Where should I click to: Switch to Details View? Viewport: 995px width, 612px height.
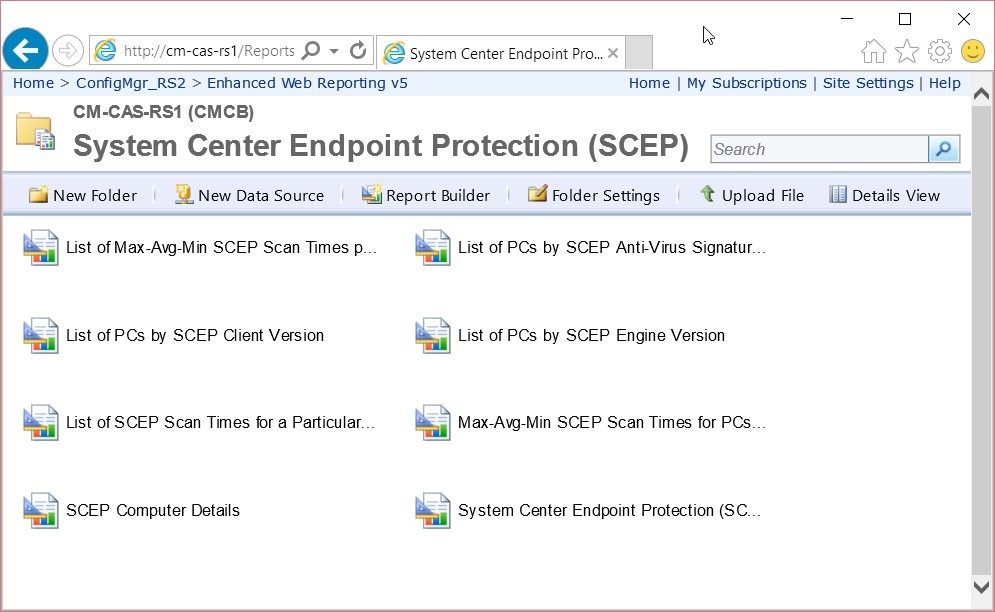885,195
